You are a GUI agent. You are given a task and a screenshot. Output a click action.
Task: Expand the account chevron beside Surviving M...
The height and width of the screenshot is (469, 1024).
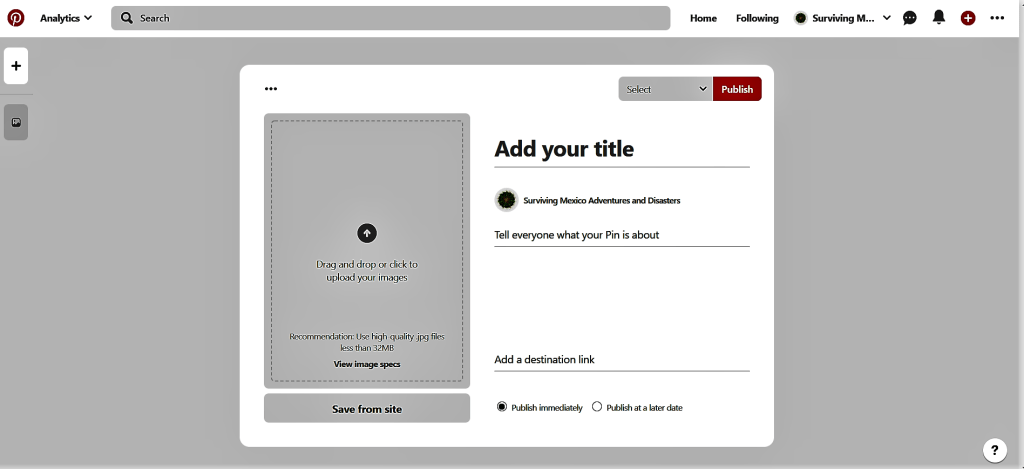[887, 18]
